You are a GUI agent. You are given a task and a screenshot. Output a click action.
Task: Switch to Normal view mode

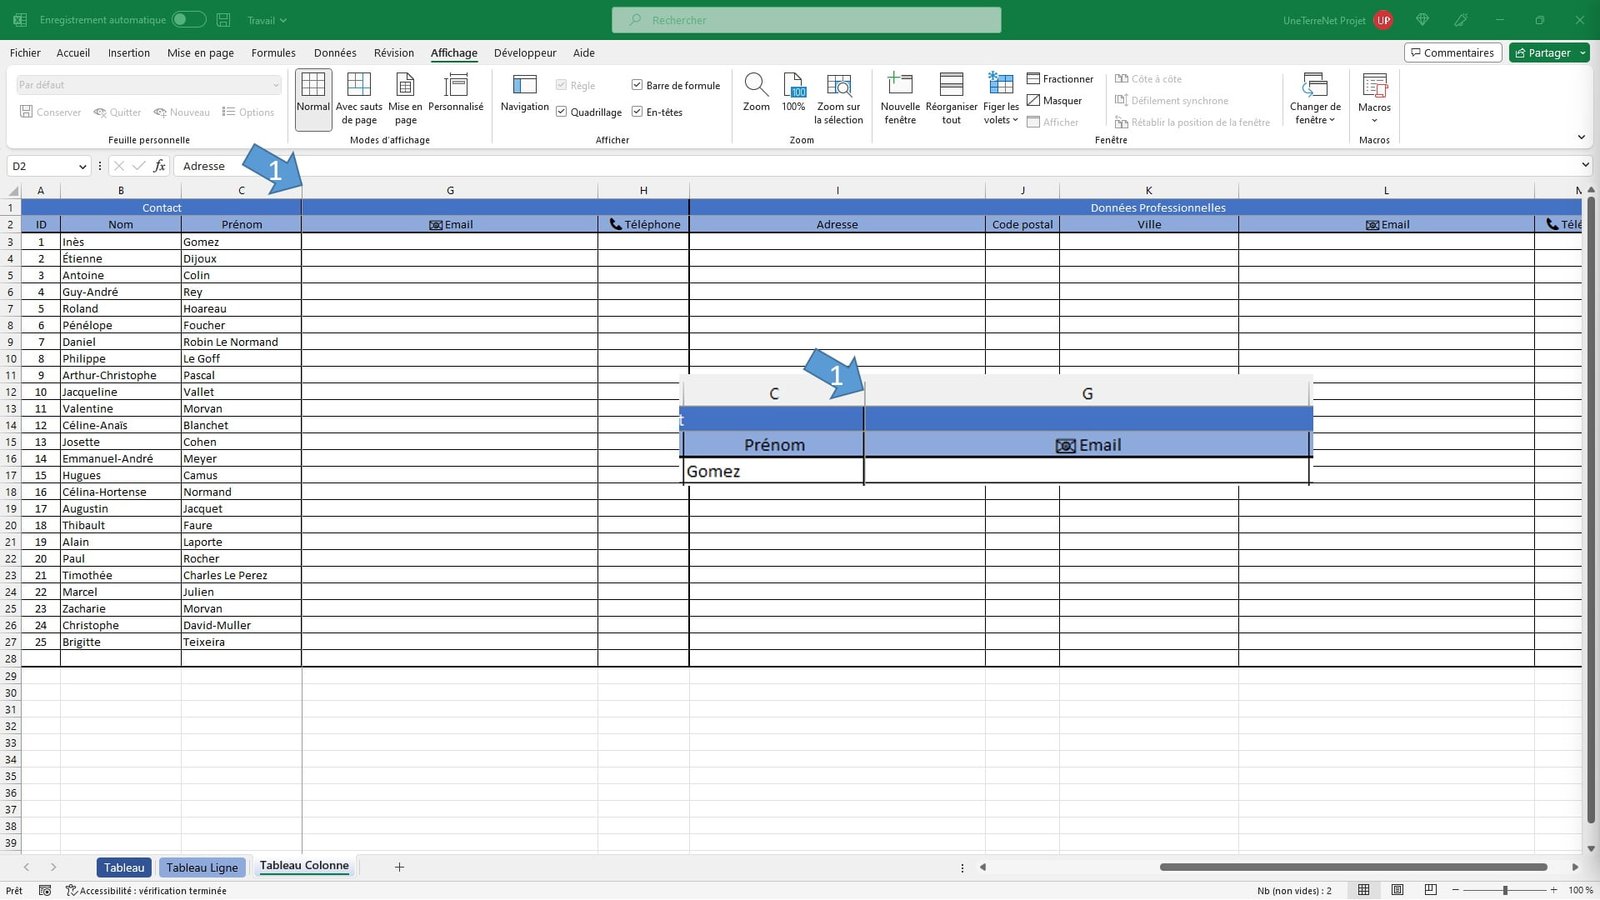(312, 97)
